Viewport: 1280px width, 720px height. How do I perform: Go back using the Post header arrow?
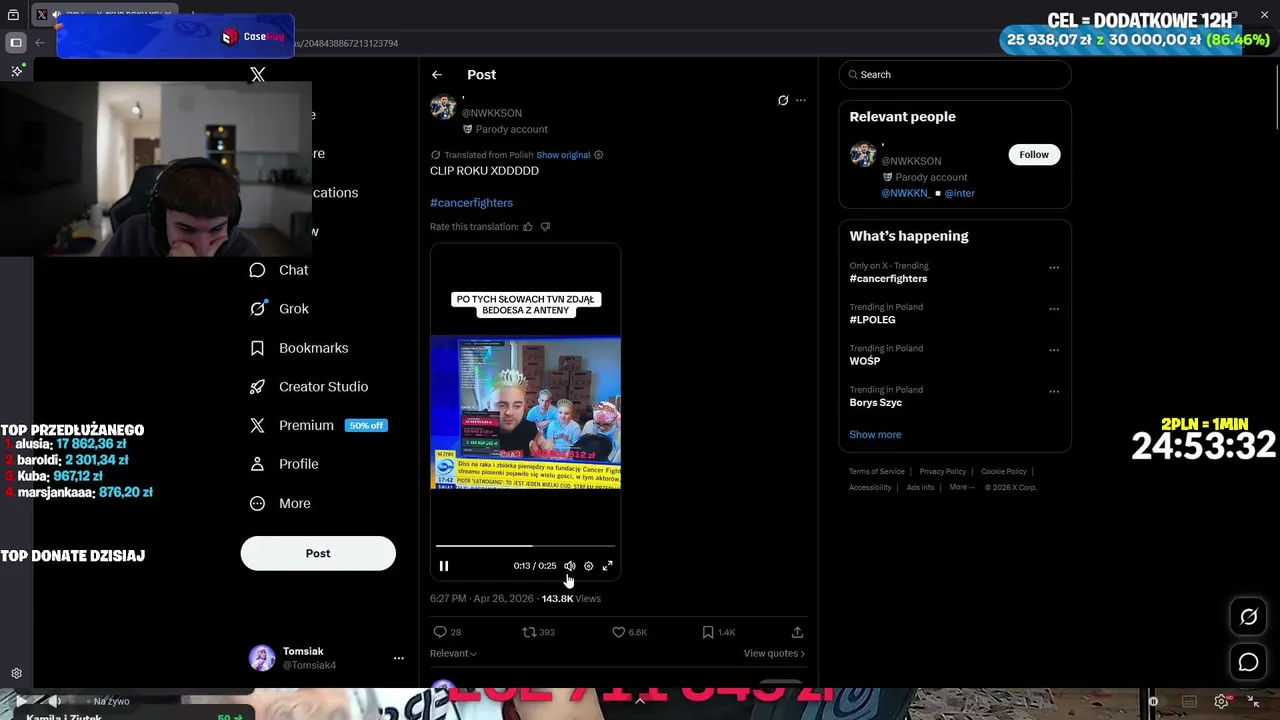(x=437, y=75)
